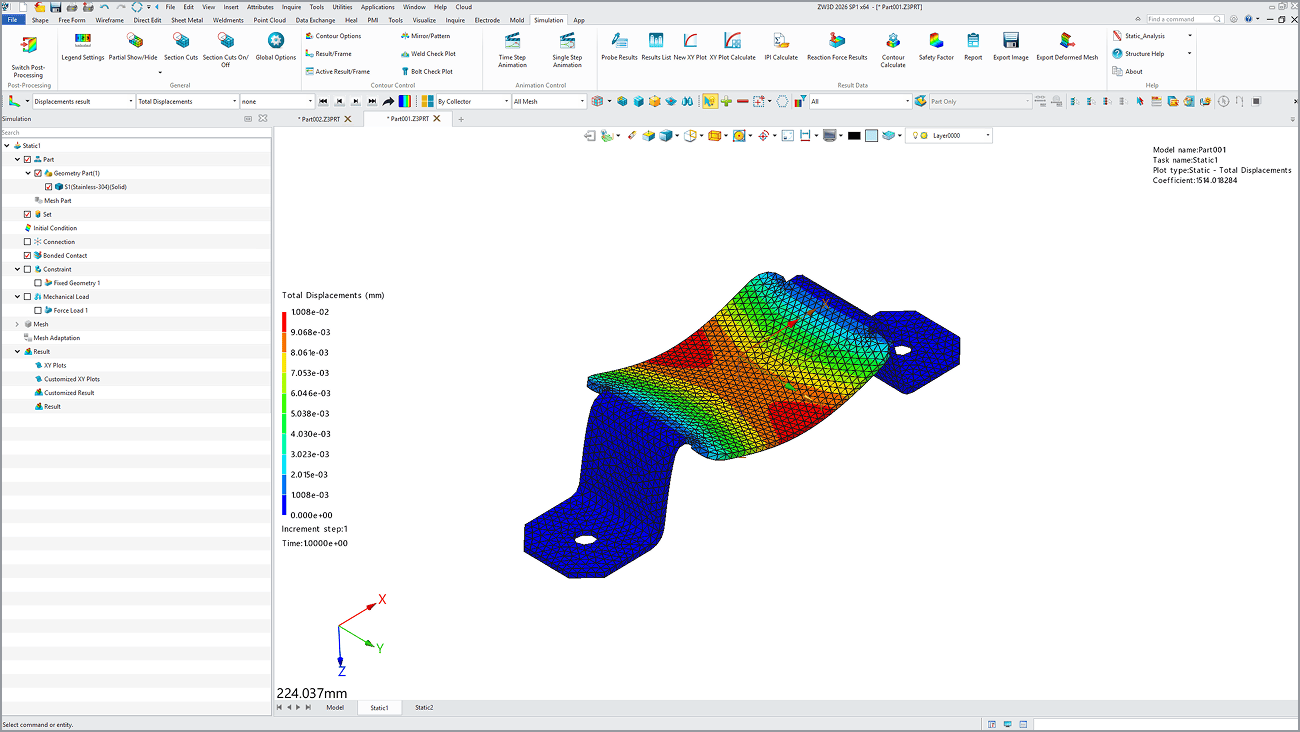Viewport: 1300px width, 732px height.
Task: Enable the Fixed Geometry 1 checkbox
Action: tap(38, 283)
